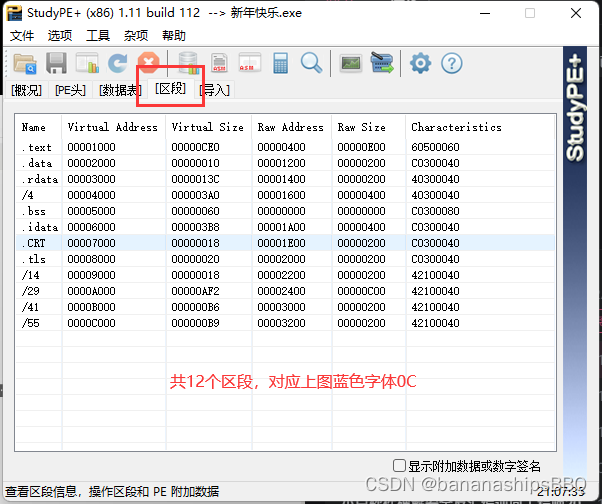The image size is (602, 504).
Task: Click the Raw Address column header
Action: point(292,127)
